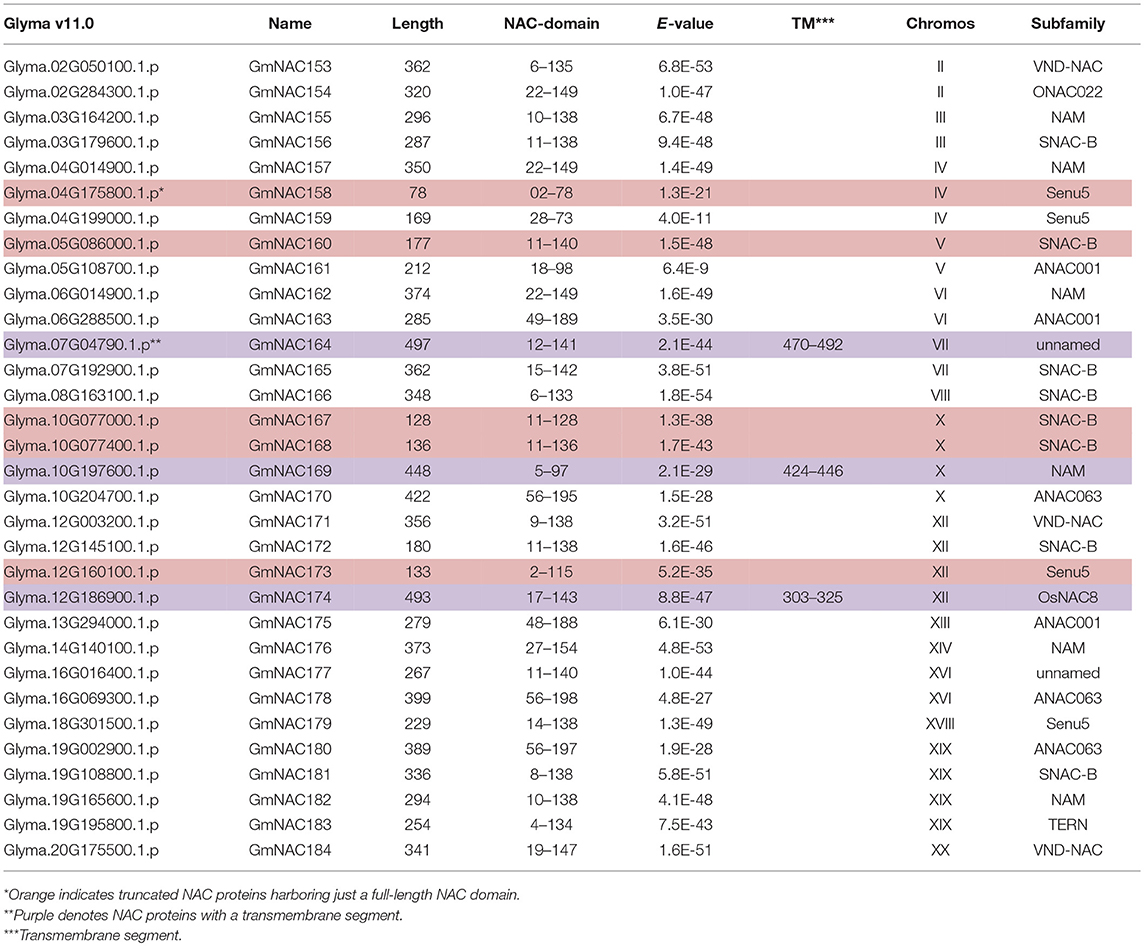
Task: Click the NAC-domain value 49–189
Action: click(x=552, y=319)
